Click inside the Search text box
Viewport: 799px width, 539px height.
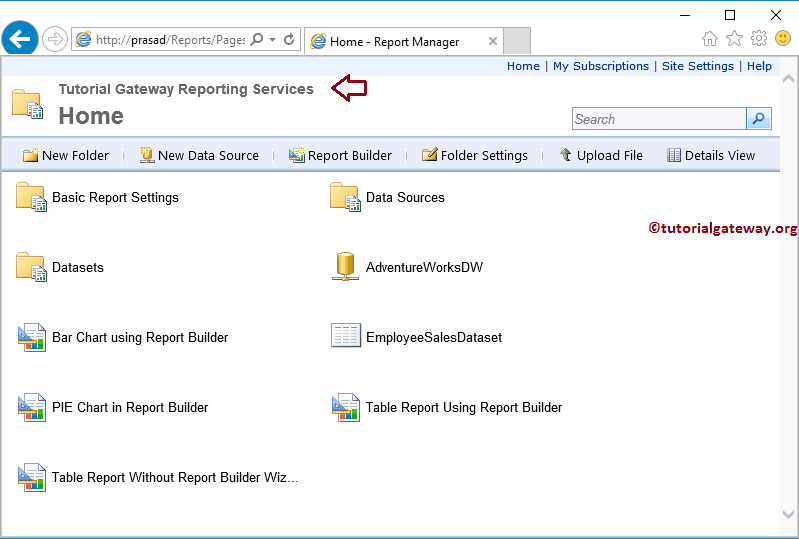tap(659, 119)
